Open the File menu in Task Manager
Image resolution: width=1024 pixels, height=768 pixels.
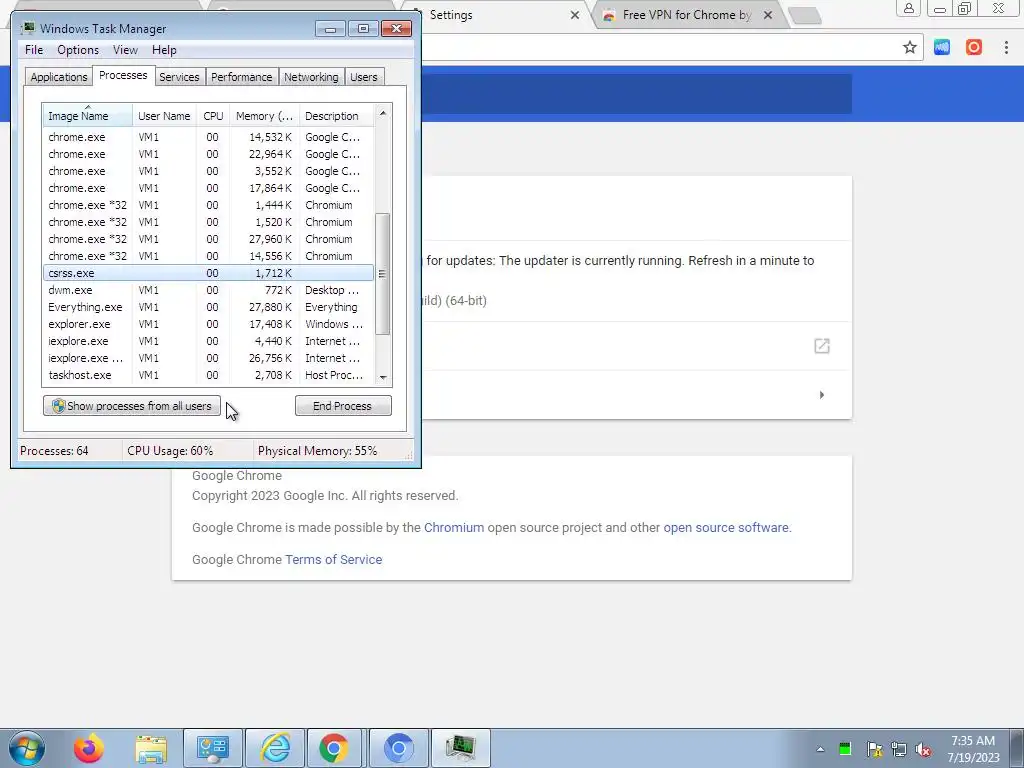(34, 50)
